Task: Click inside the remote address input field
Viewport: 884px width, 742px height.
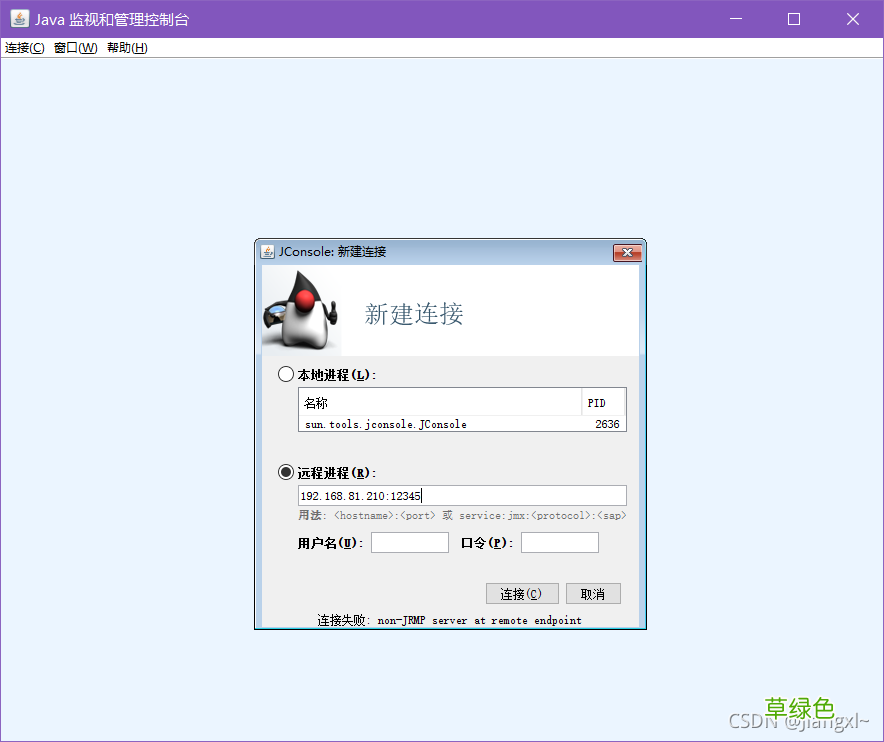Action: click(460, 495)
